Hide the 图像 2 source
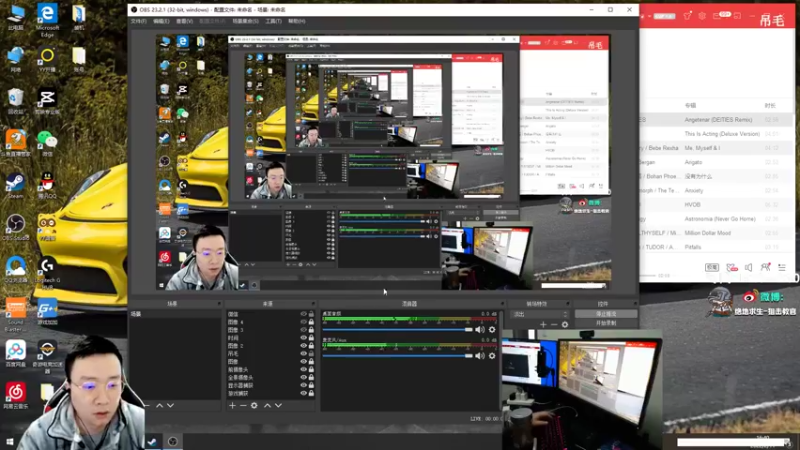Viewport: 800px width, 450px height. tap(304, 346)
